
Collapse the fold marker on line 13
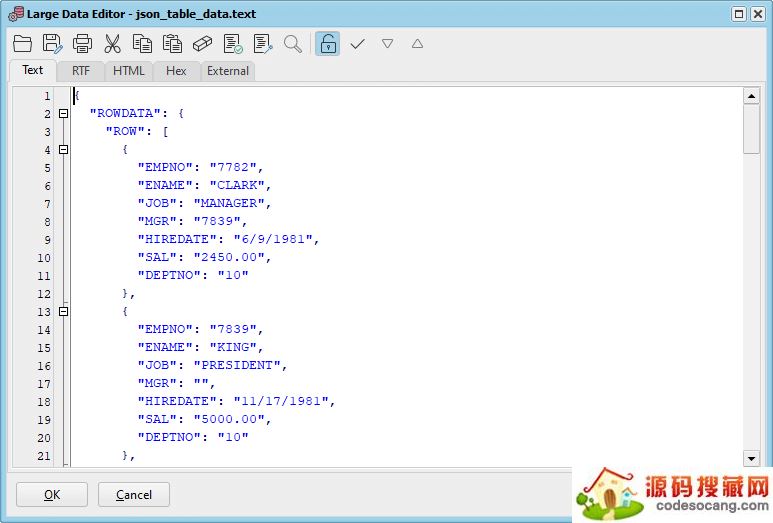[x=64, y=312]
